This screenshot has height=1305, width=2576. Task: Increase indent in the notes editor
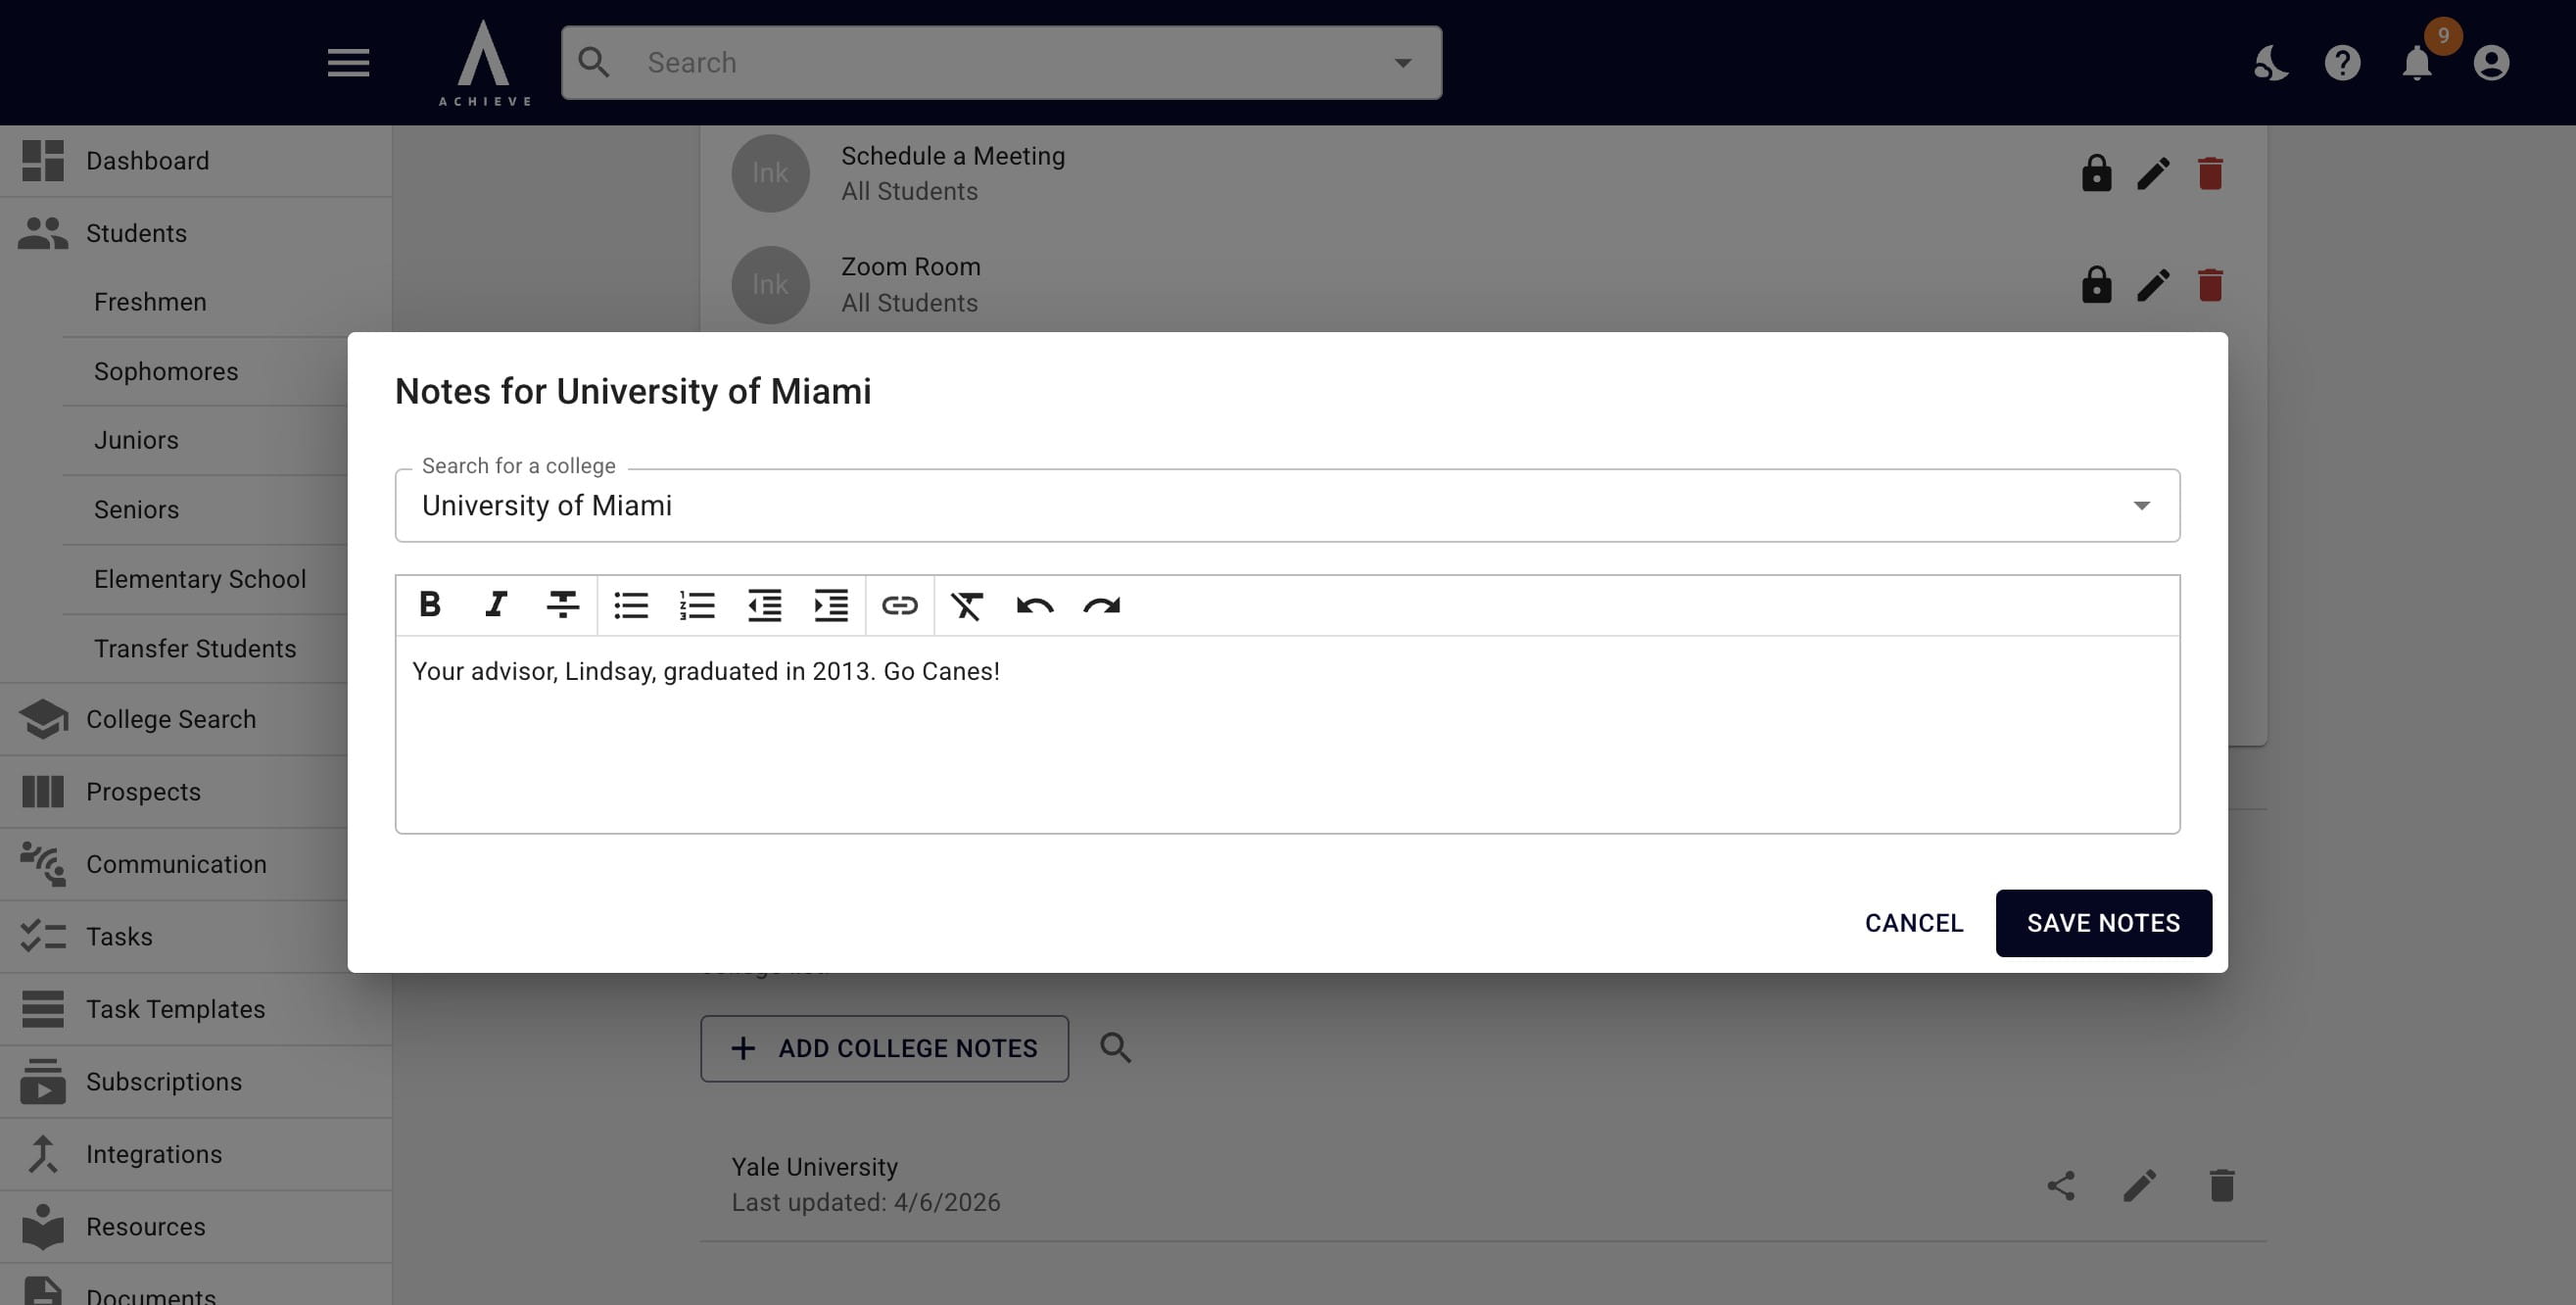[x=831, y=605]
